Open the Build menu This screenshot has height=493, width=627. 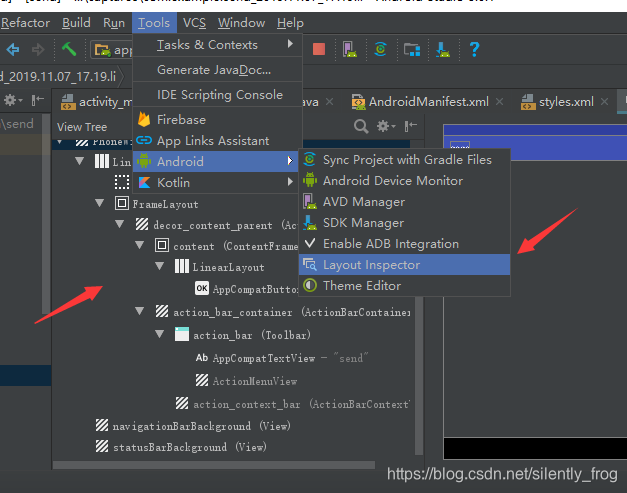point(76,23)
